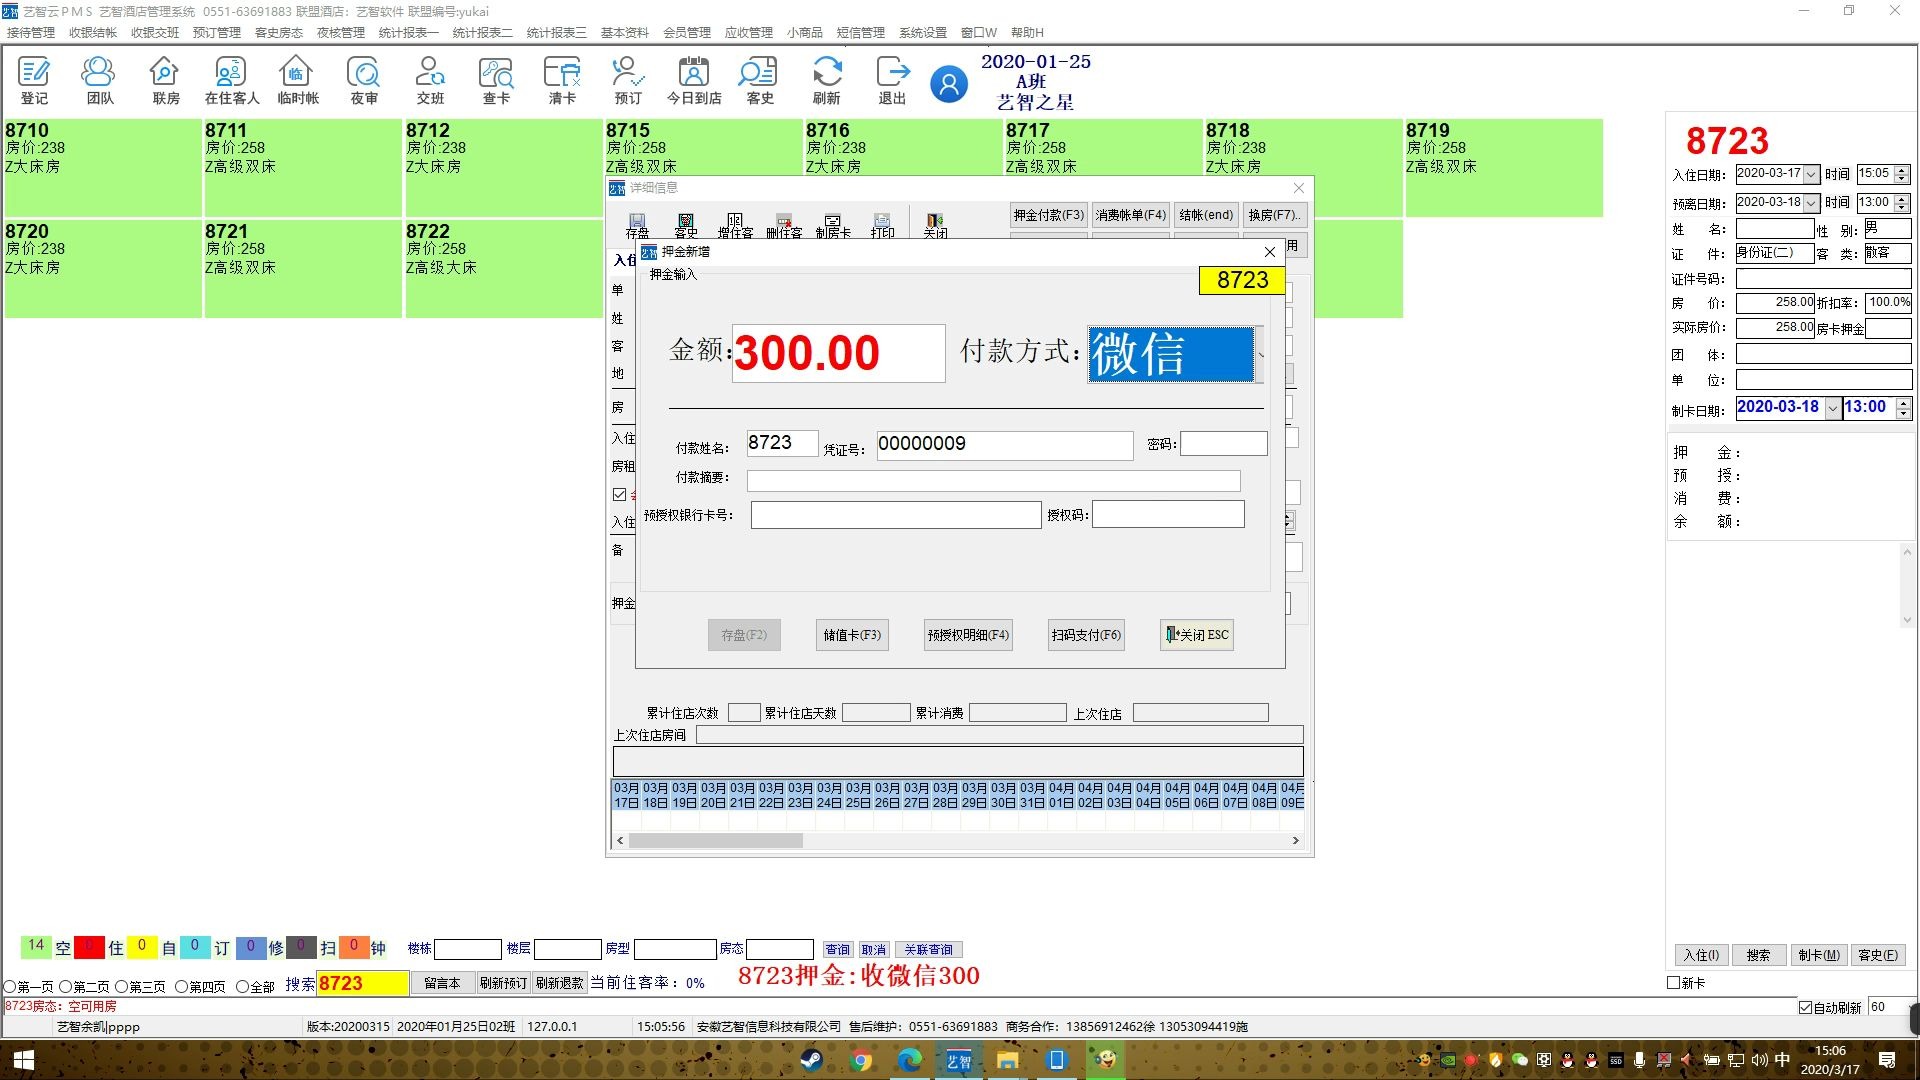Refresh the room status with 刷新
Screen dimensions: 1920x1080
point(826,80)
